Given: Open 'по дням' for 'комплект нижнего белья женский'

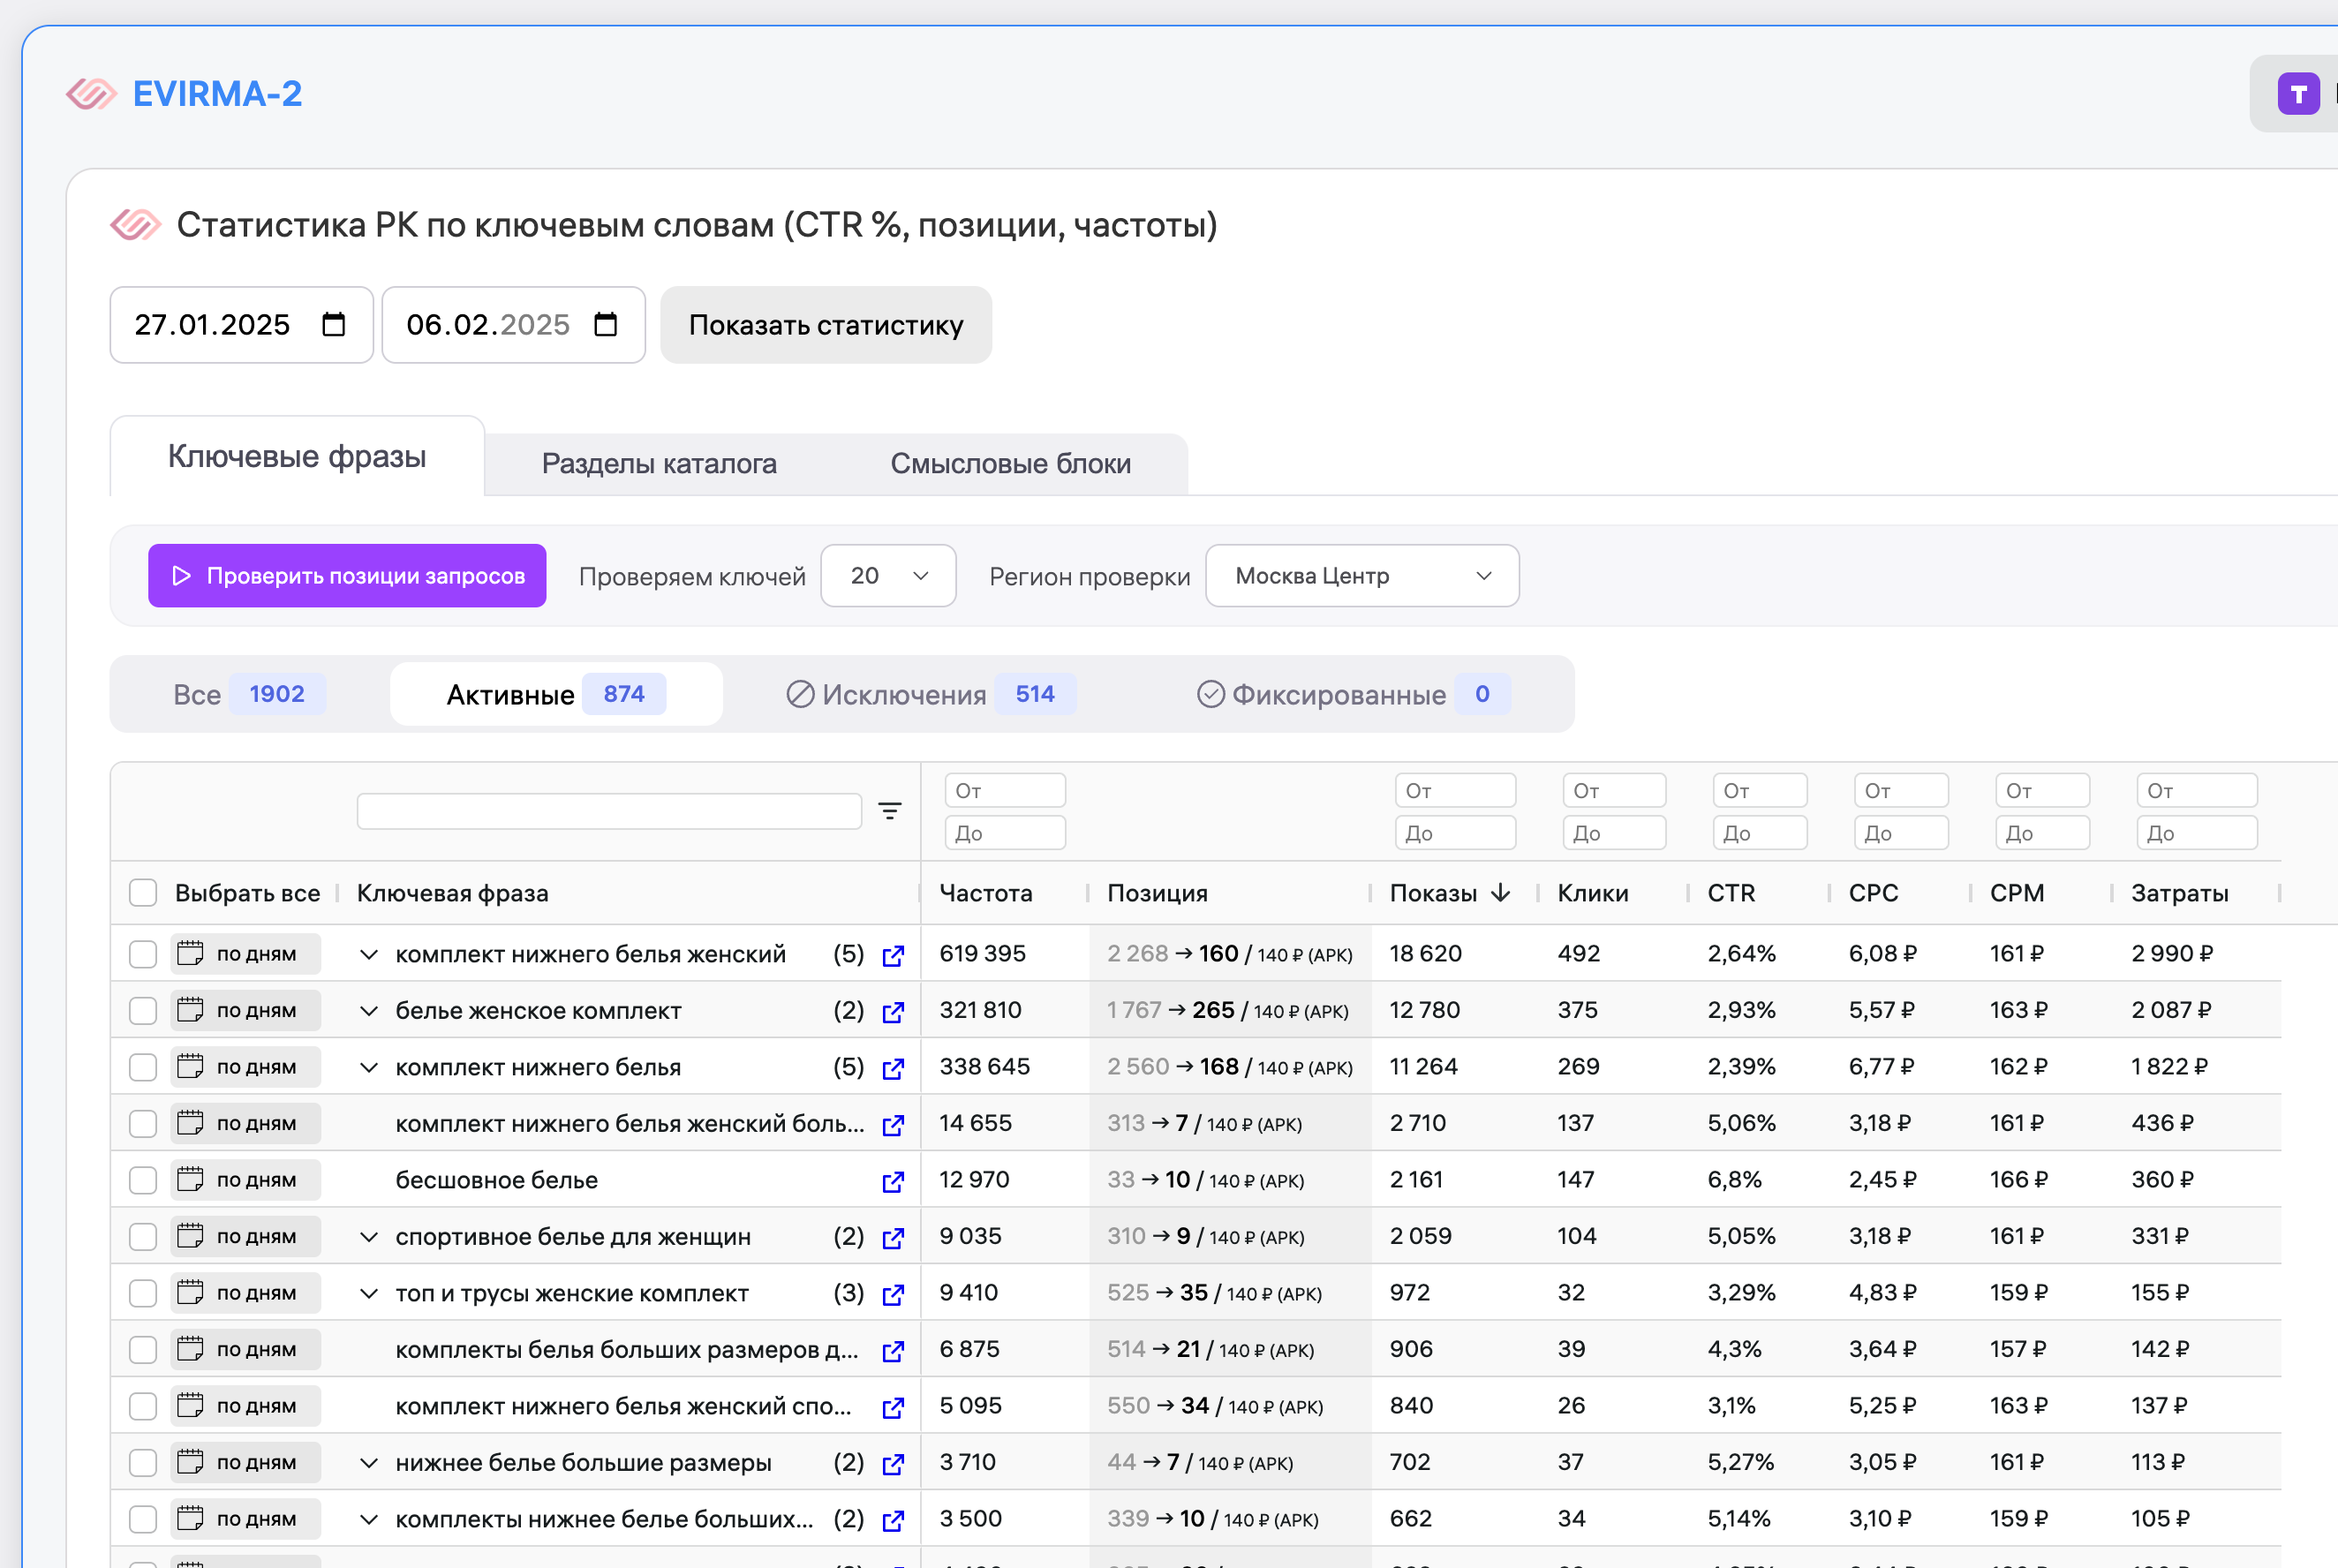Looking at the screenshot, I should pyautogui.click(x=245, y=954).
